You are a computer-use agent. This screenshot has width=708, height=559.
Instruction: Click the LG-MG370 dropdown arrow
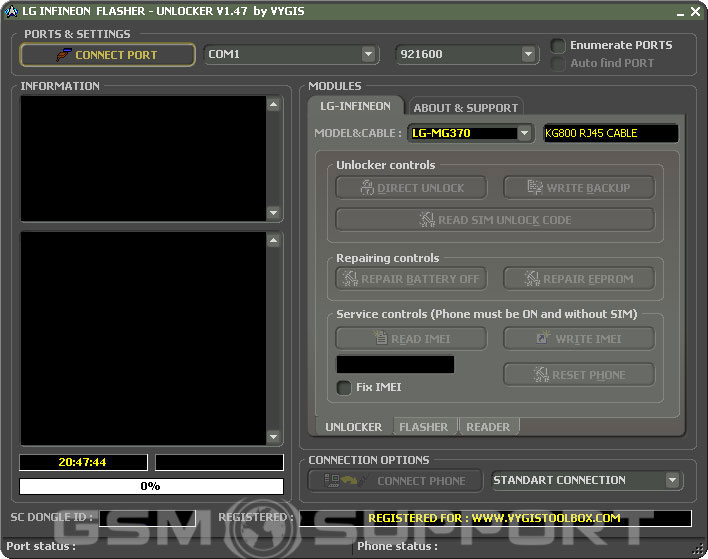pos(524,133)
